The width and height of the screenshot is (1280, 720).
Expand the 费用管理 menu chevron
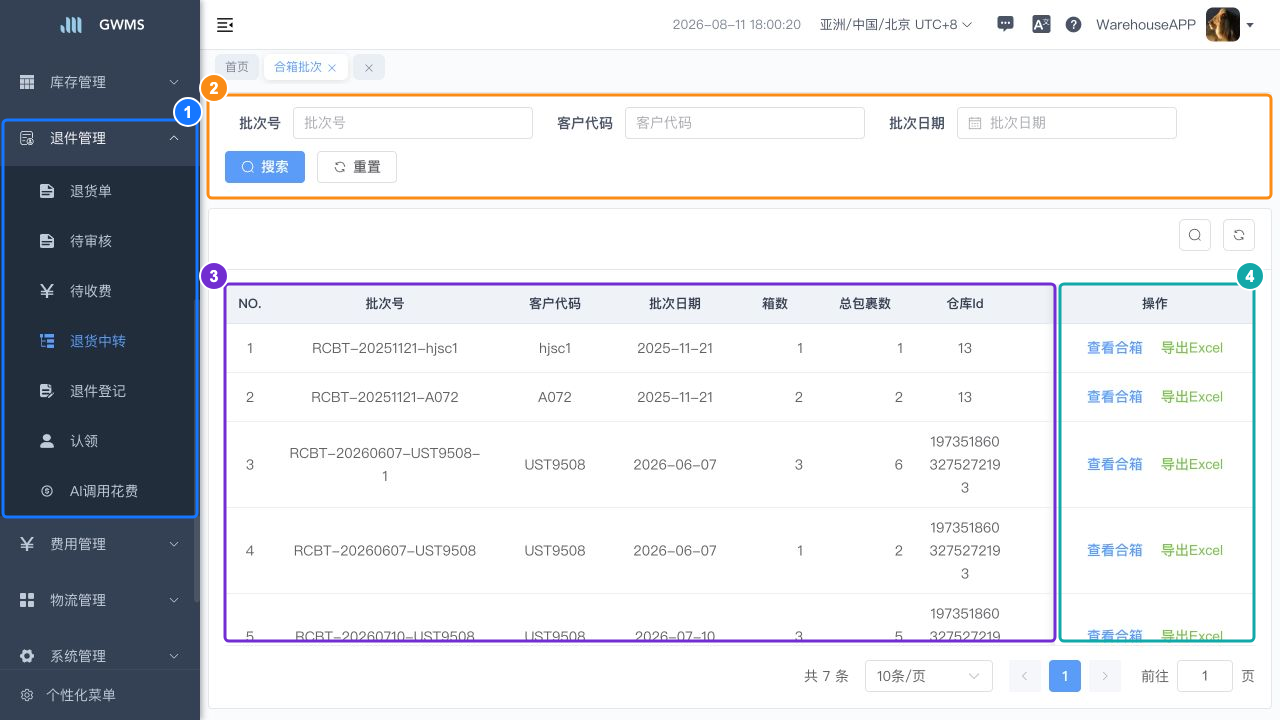[174, 544]
